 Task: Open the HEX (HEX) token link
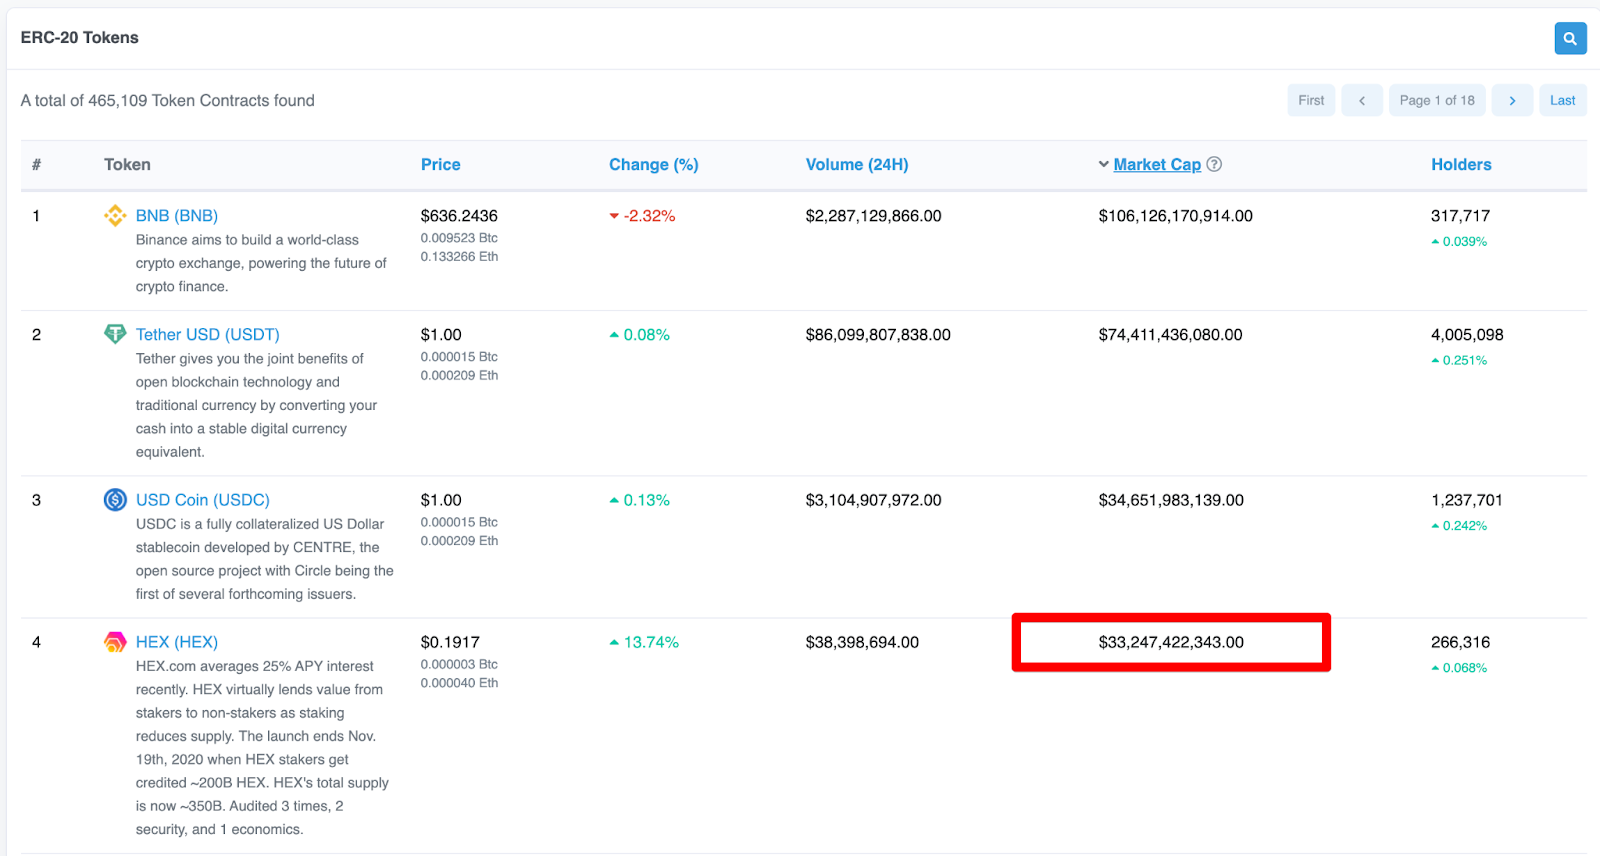pyautogui.click(x=177, y=642)
